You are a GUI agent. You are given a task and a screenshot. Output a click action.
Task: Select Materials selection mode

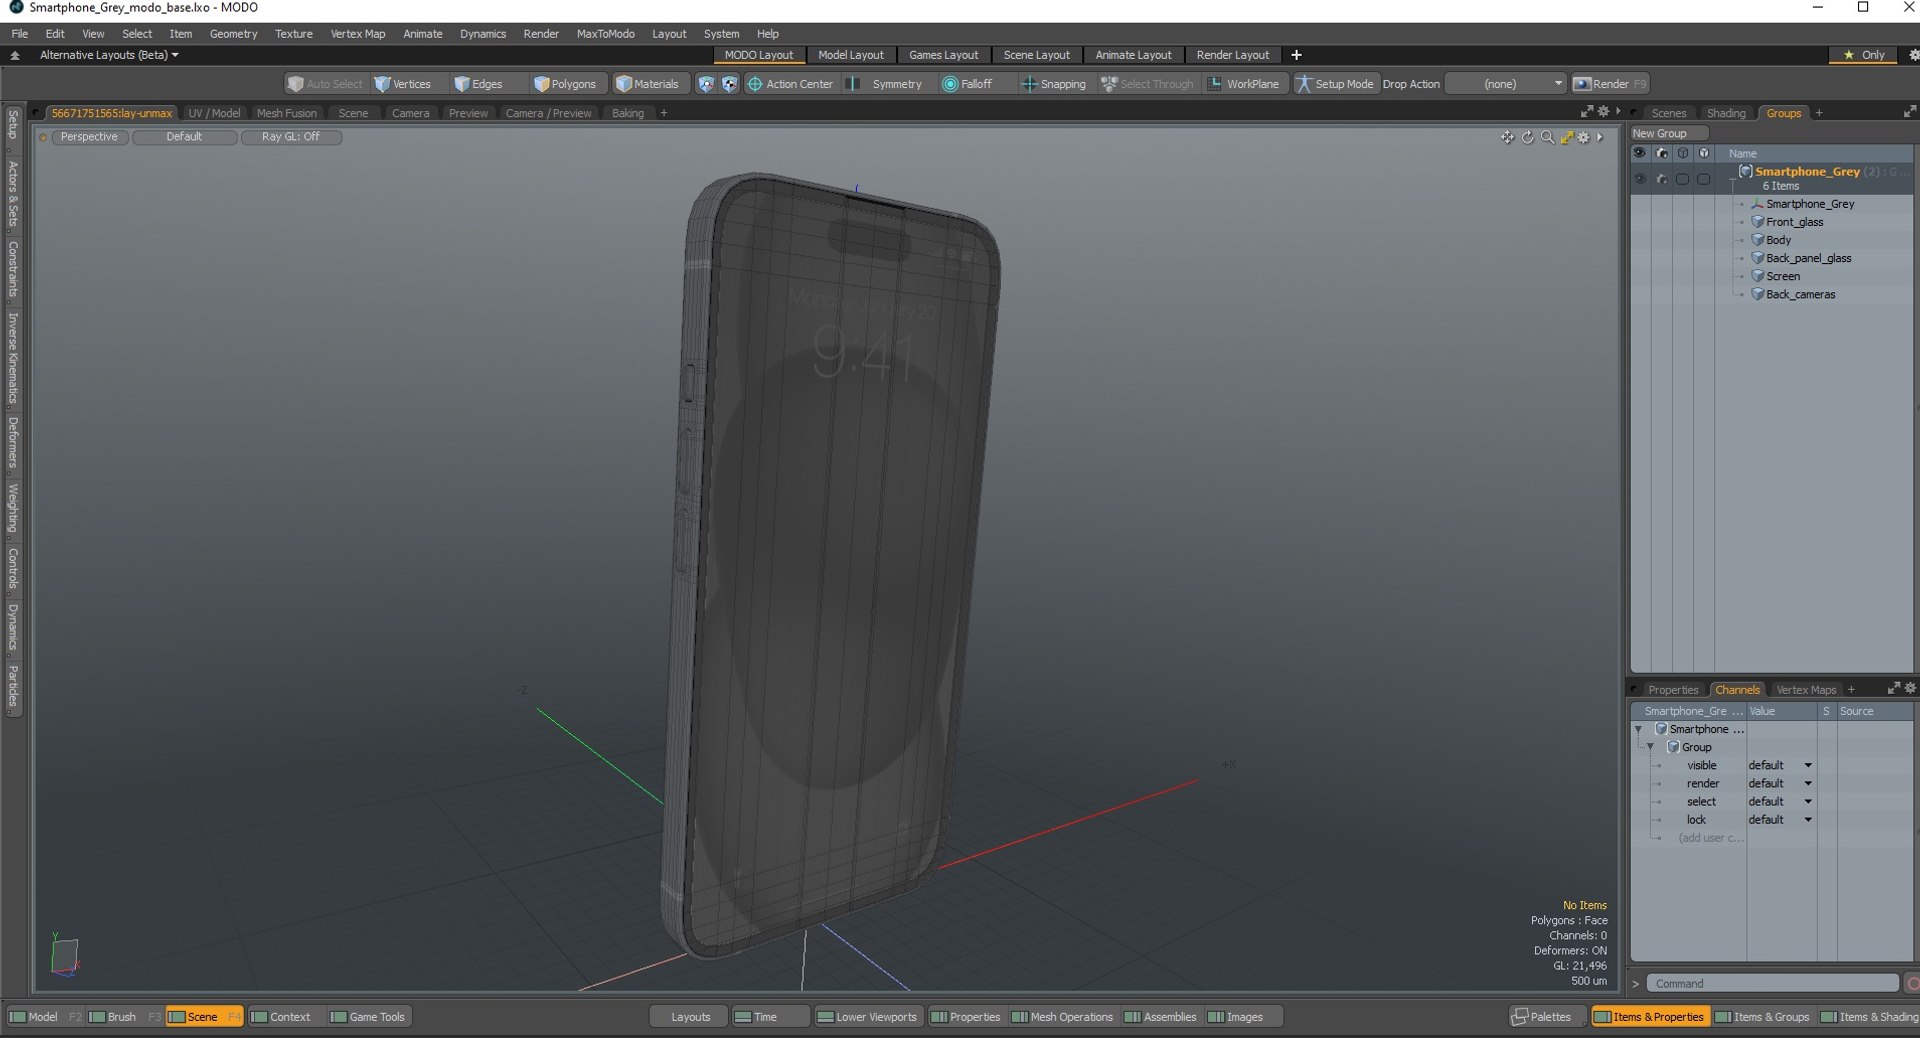(648, 84)
